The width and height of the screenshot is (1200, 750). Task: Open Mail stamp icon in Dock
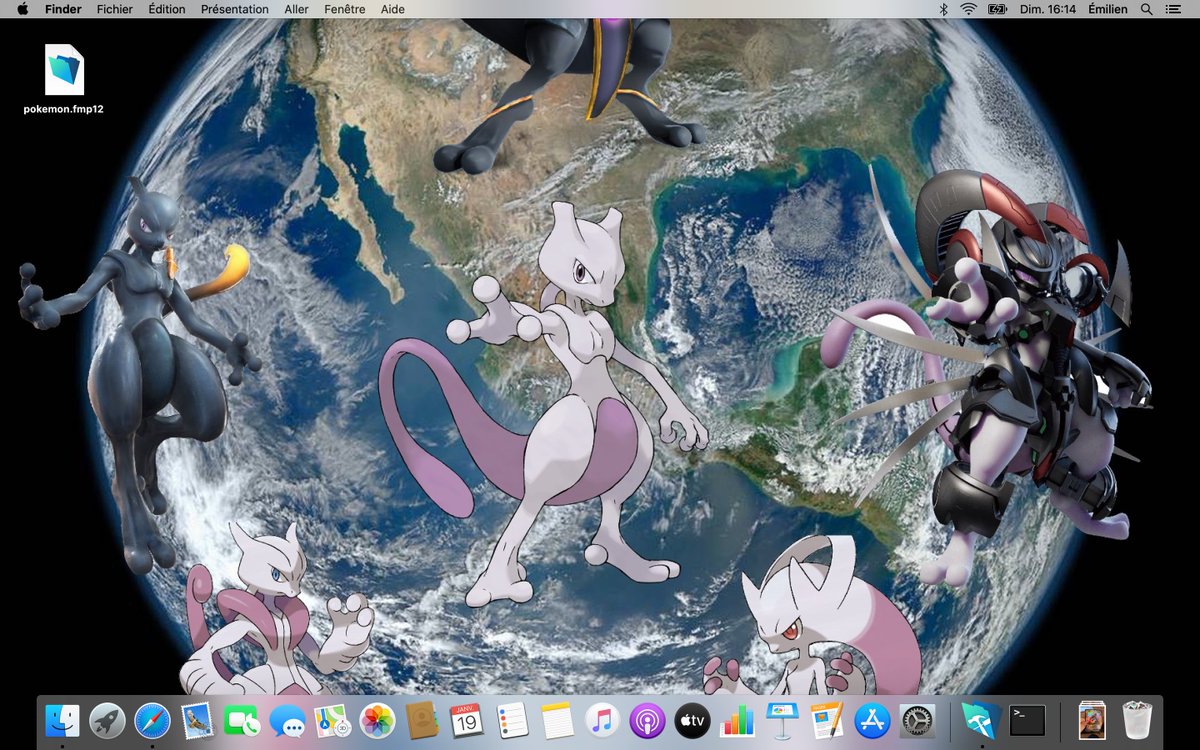pyautogui.click(x=198, y=720)
